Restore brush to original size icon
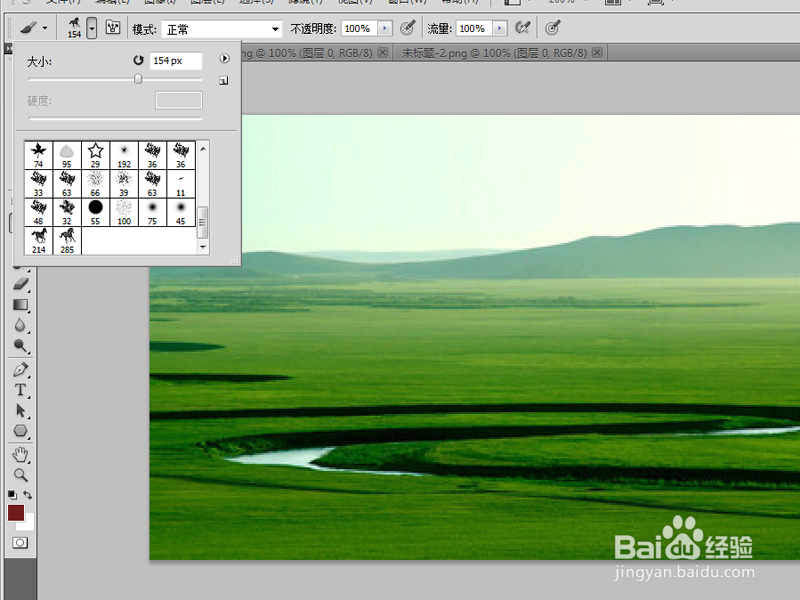The height and width of the screenshot is (600, 800). 138,60
